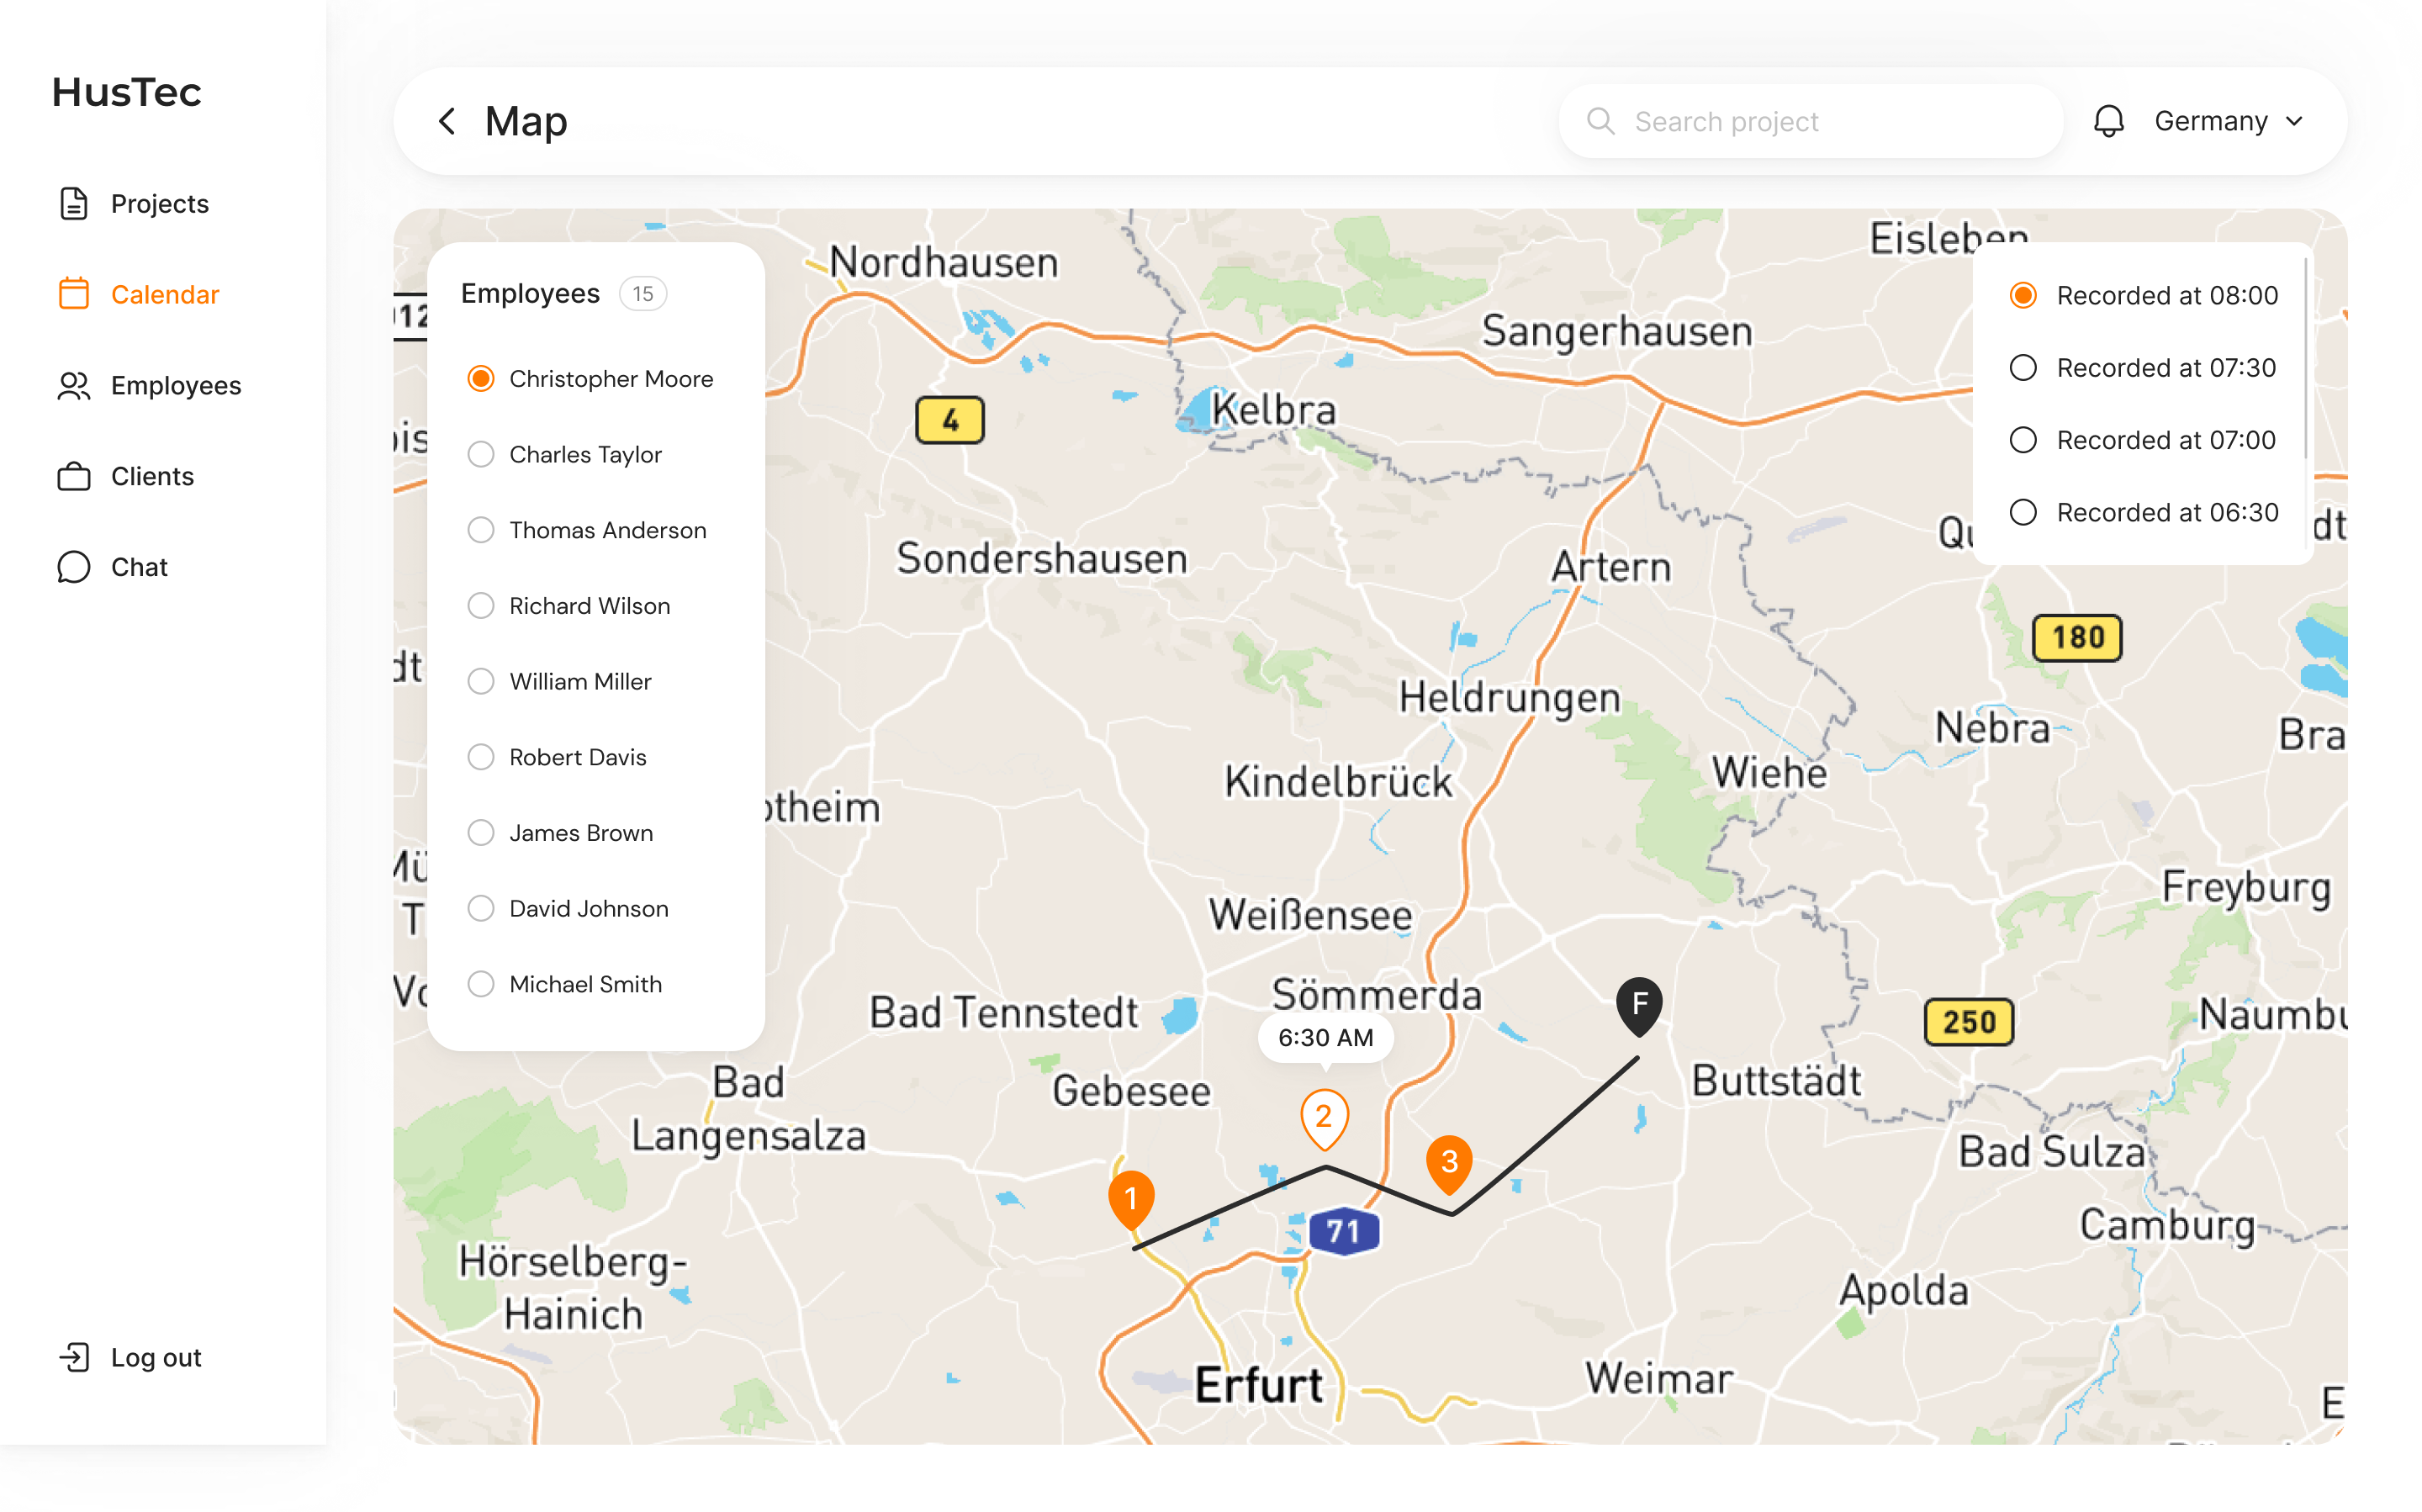Click the search magnifier icon
The width and height of the screenshot is (2422, 1512).
pyautogui.click(x=1600, y=121)
